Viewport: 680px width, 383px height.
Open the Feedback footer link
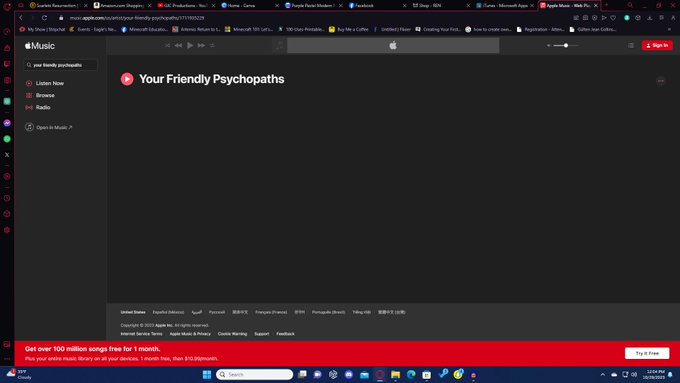tap(285, 334)
